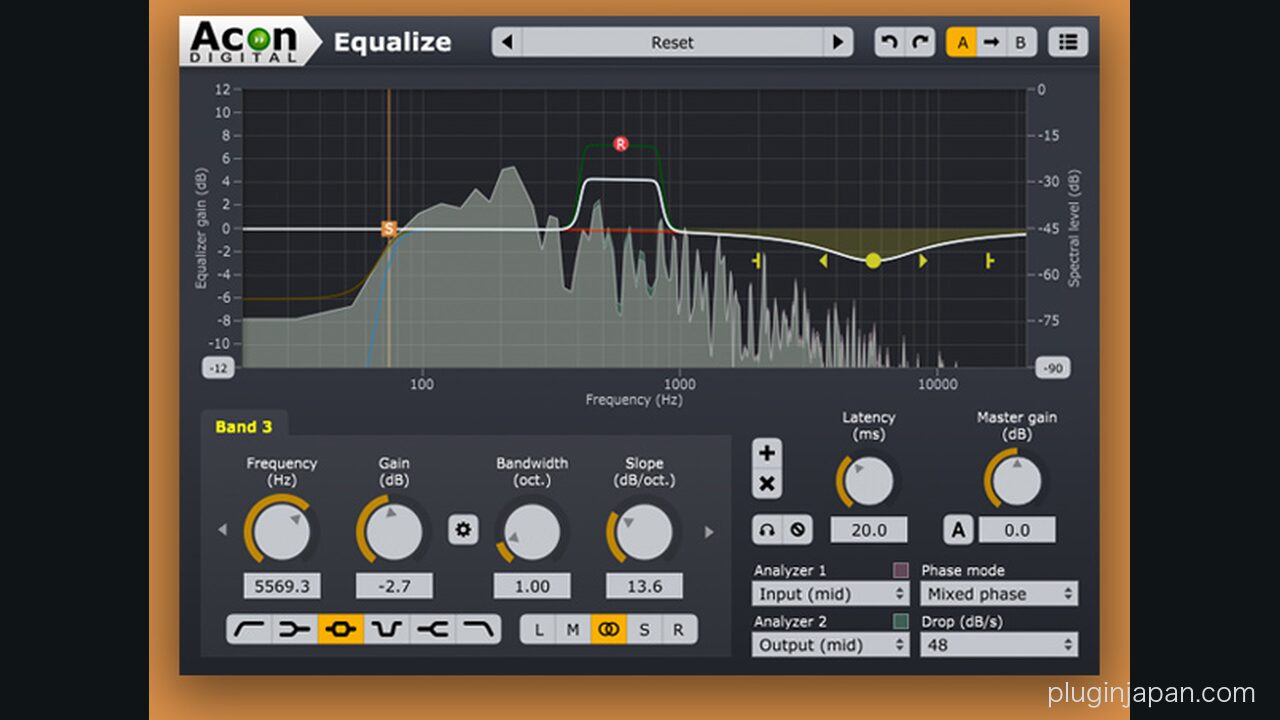Set channel mode to stereo linked

pyautogui.click(x=608, y=629)
